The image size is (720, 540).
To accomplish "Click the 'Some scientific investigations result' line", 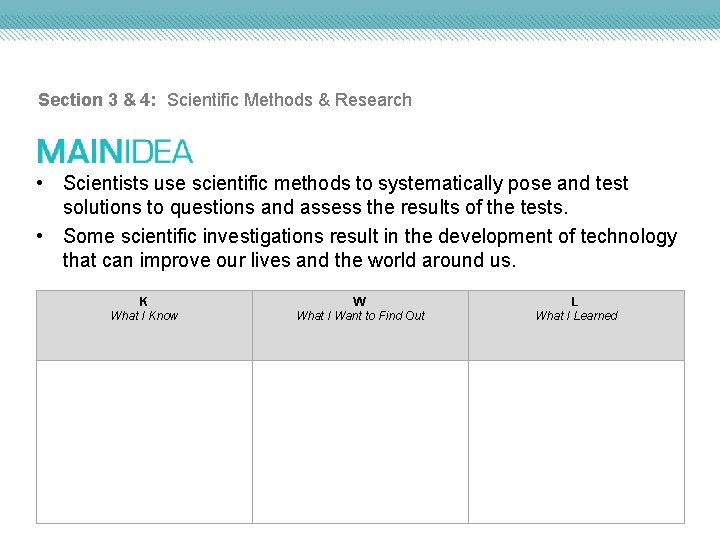I will [370, 236].
